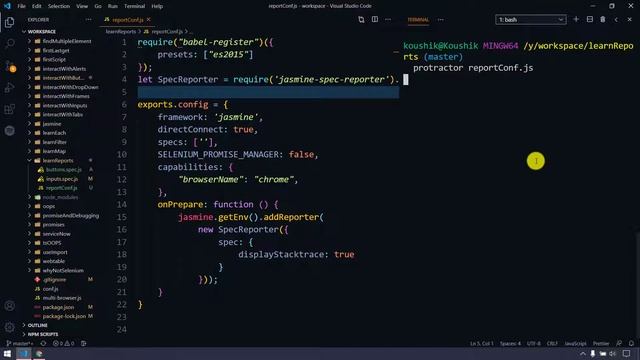The width and height of the screenshot is (640, 360).
Task: Click the round icon below Extensions
Action: pos(9,131)
